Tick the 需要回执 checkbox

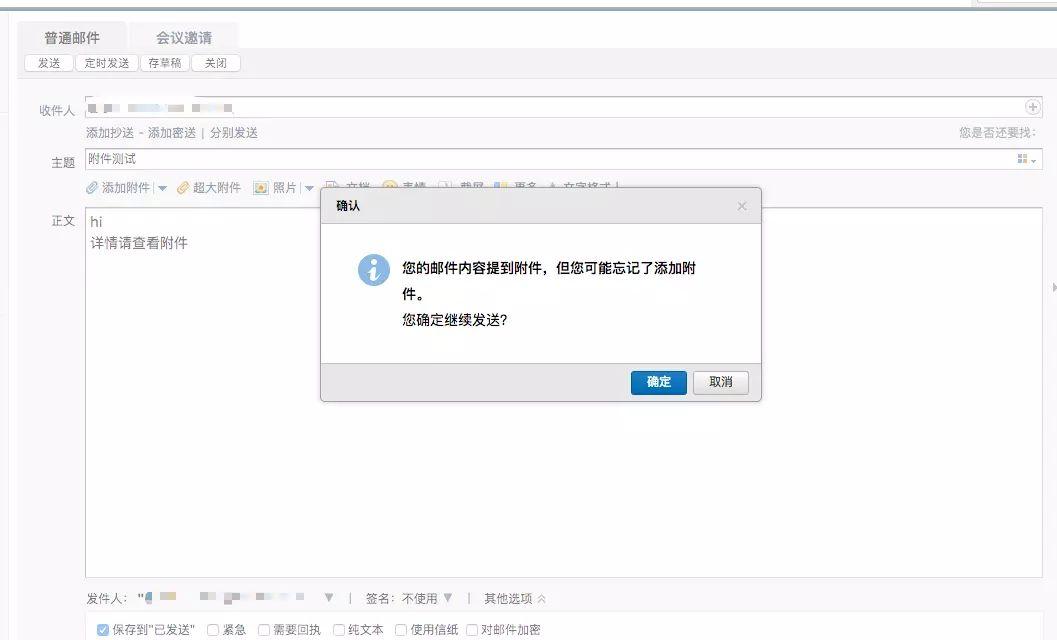(264, 630)
